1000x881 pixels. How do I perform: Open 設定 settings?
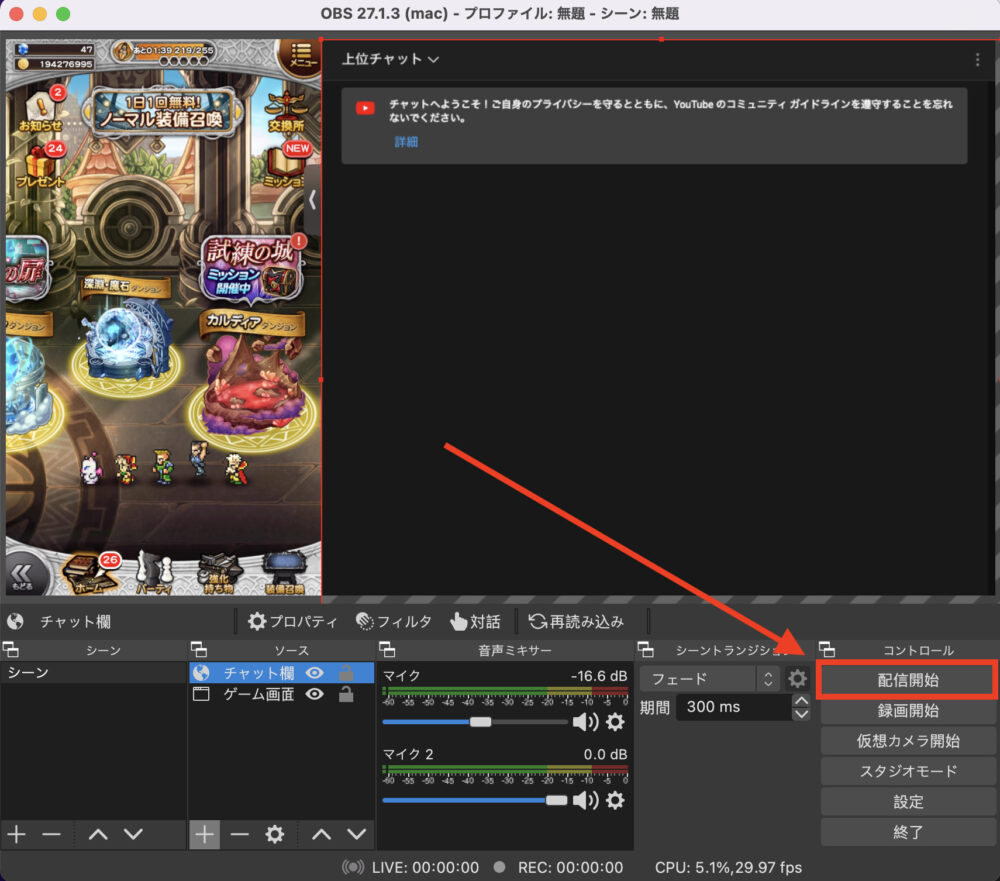coord(908,802)
